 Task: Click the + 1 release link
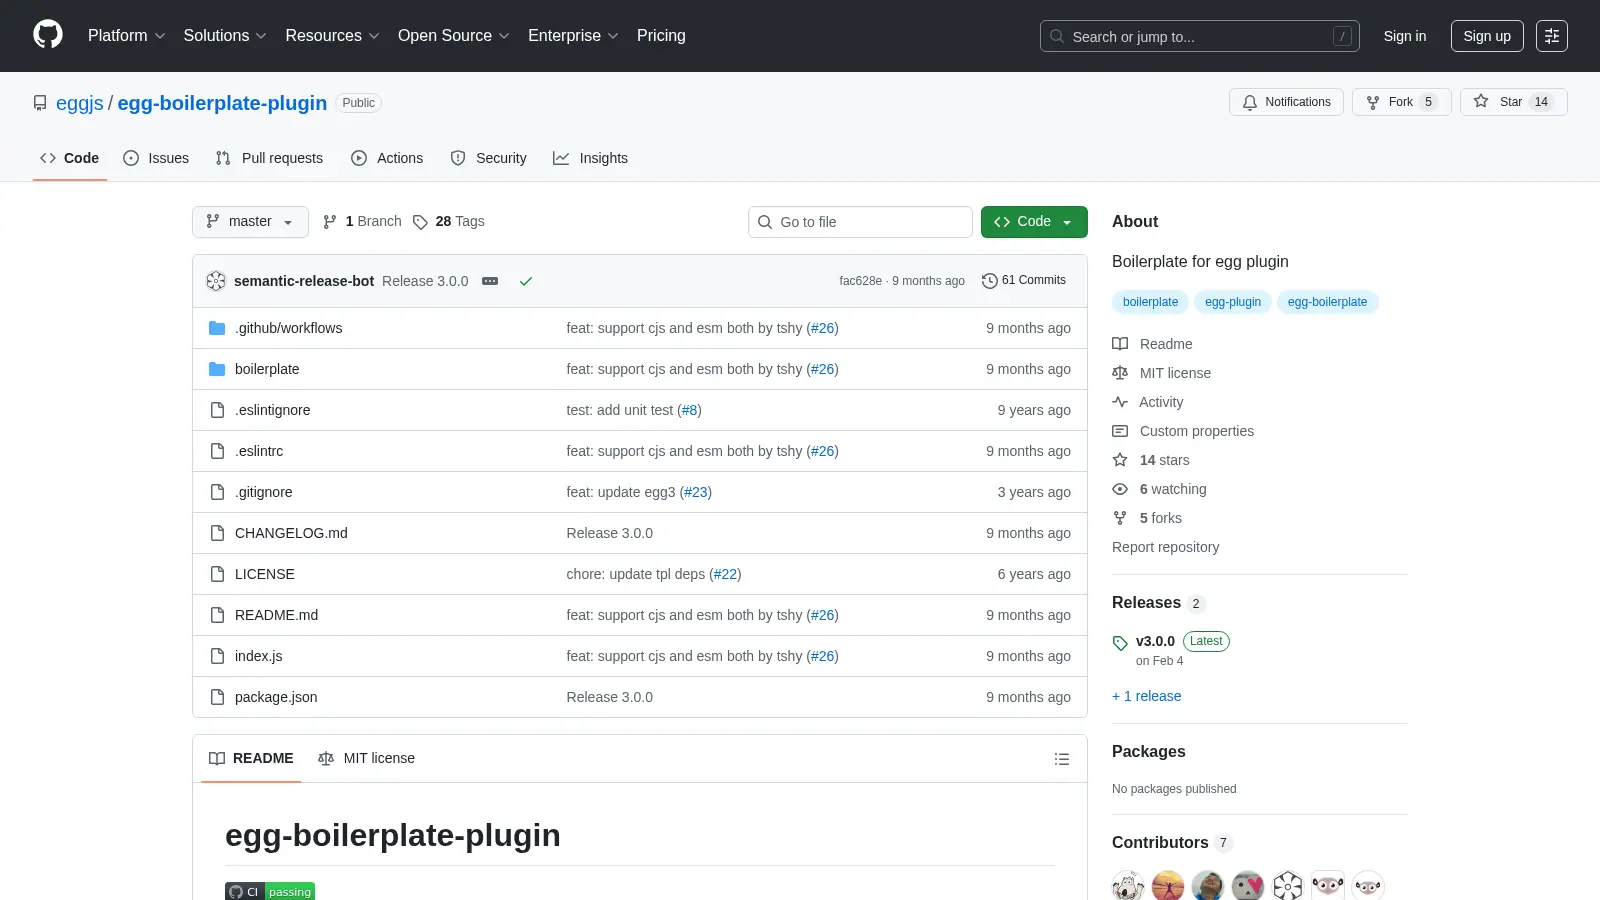click(1147, 696)
